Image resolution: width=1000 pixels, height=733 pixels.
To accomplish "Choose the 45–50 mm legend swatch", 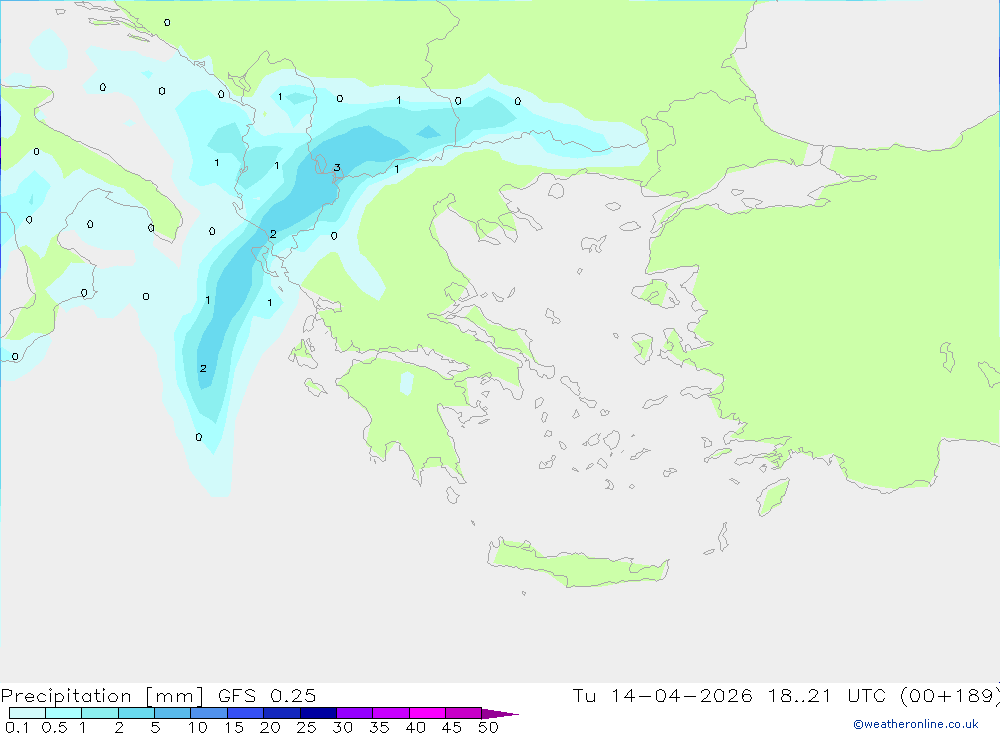I will pos(464,713).
